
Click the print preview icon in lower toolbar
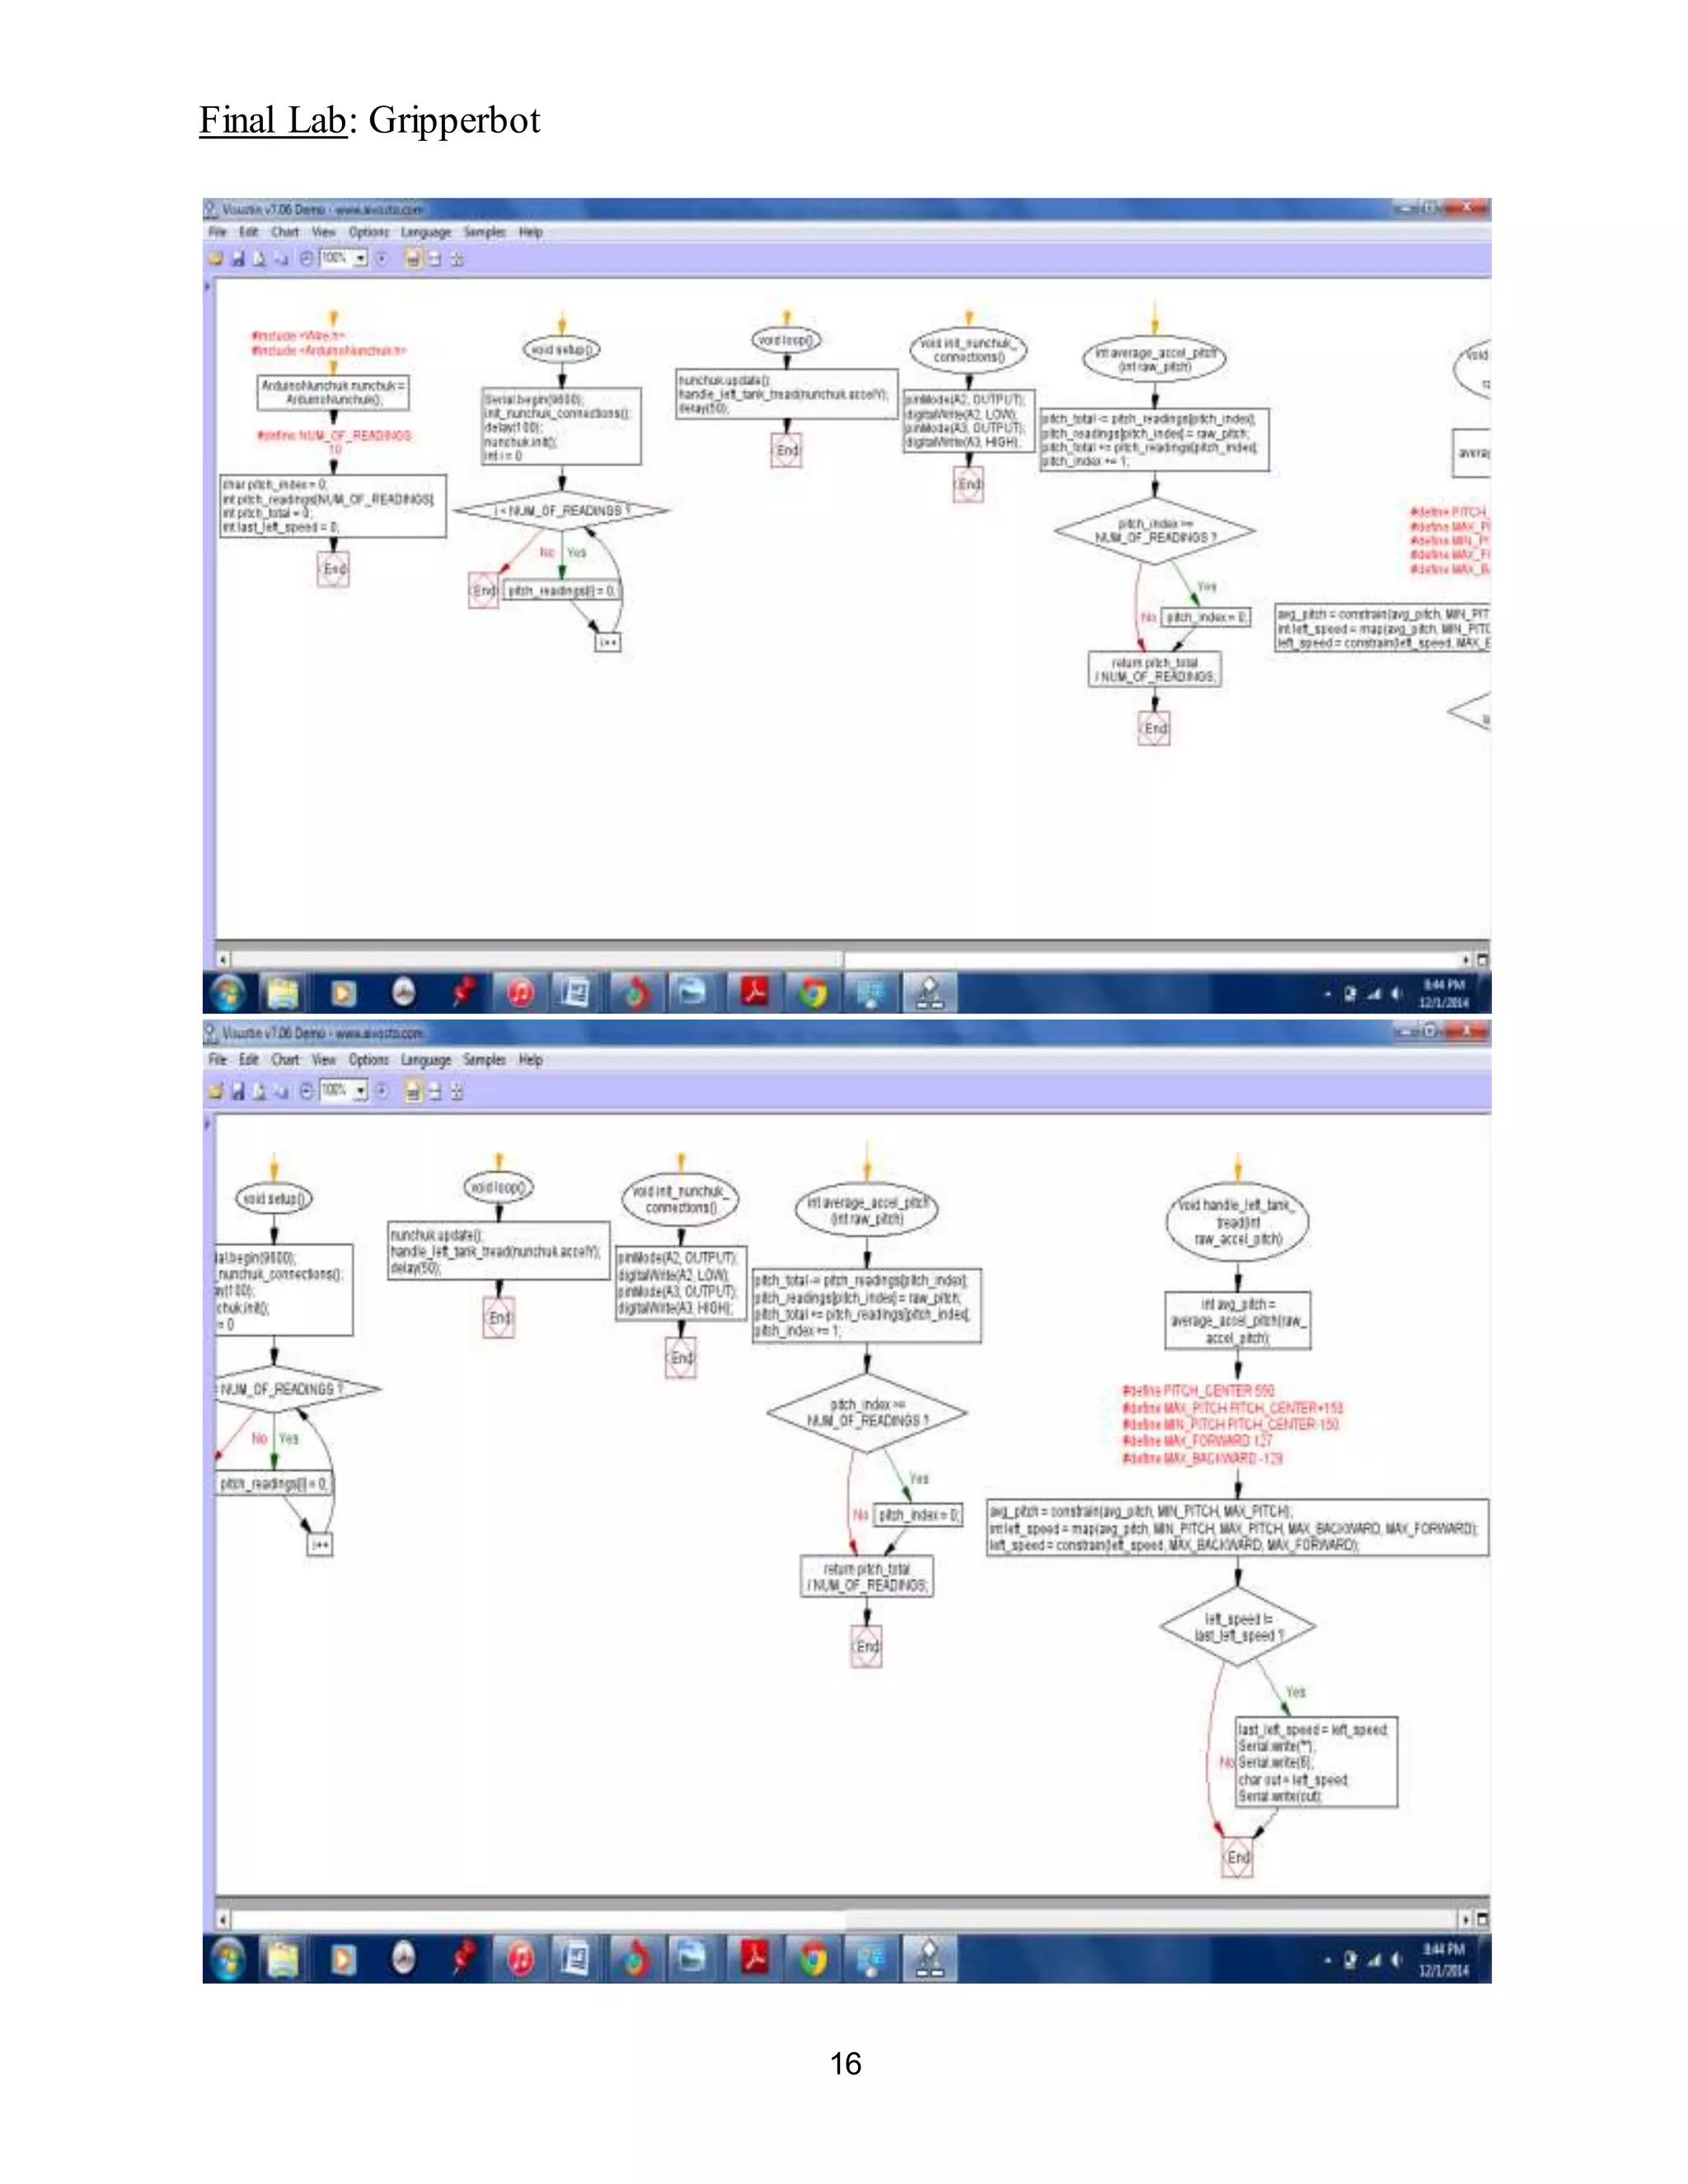coord(259,1091)
